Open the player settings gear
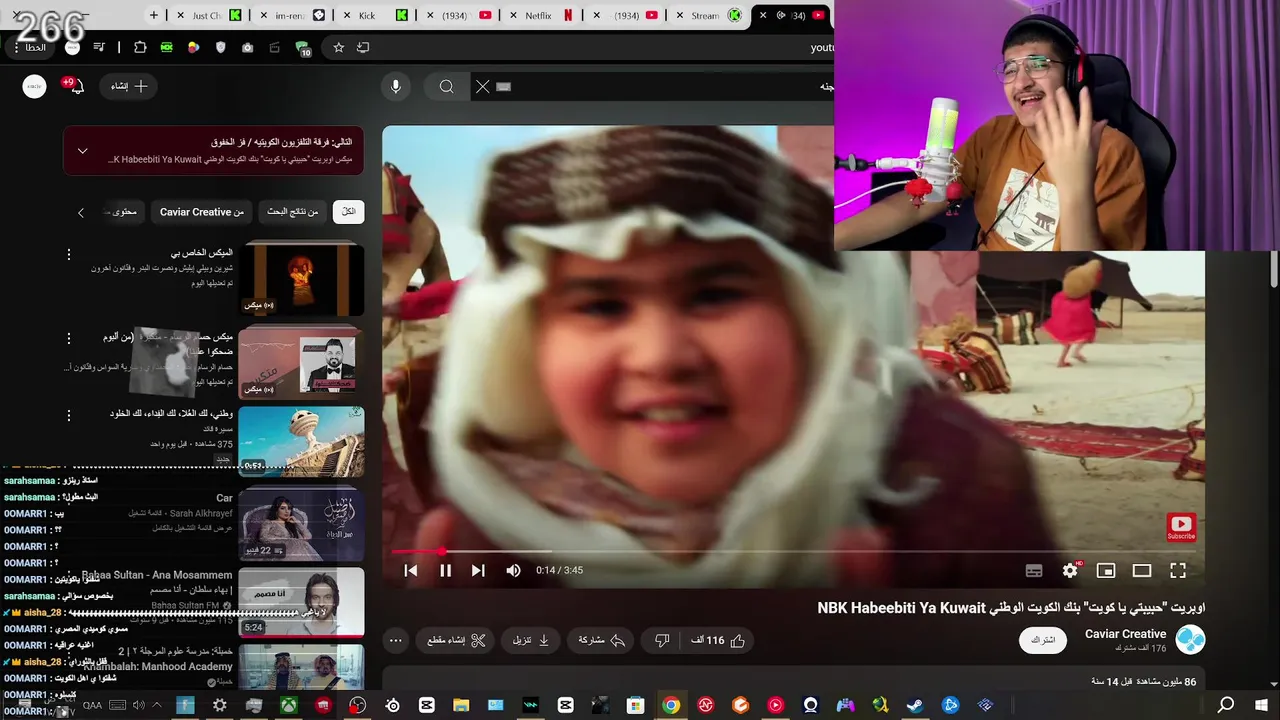1280x720 pixels. (x=1070, y=570)
